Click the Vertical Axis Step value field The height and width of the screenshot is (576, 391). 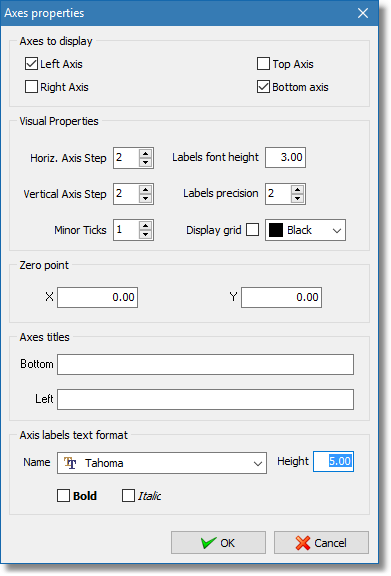coord(126,194)
